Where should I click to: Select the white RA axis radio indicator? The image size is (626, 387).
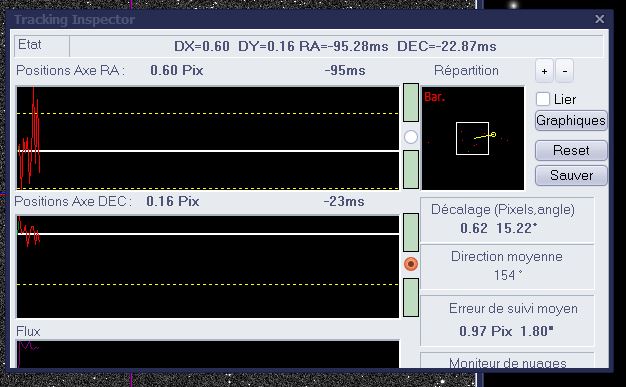coord(411,137)
